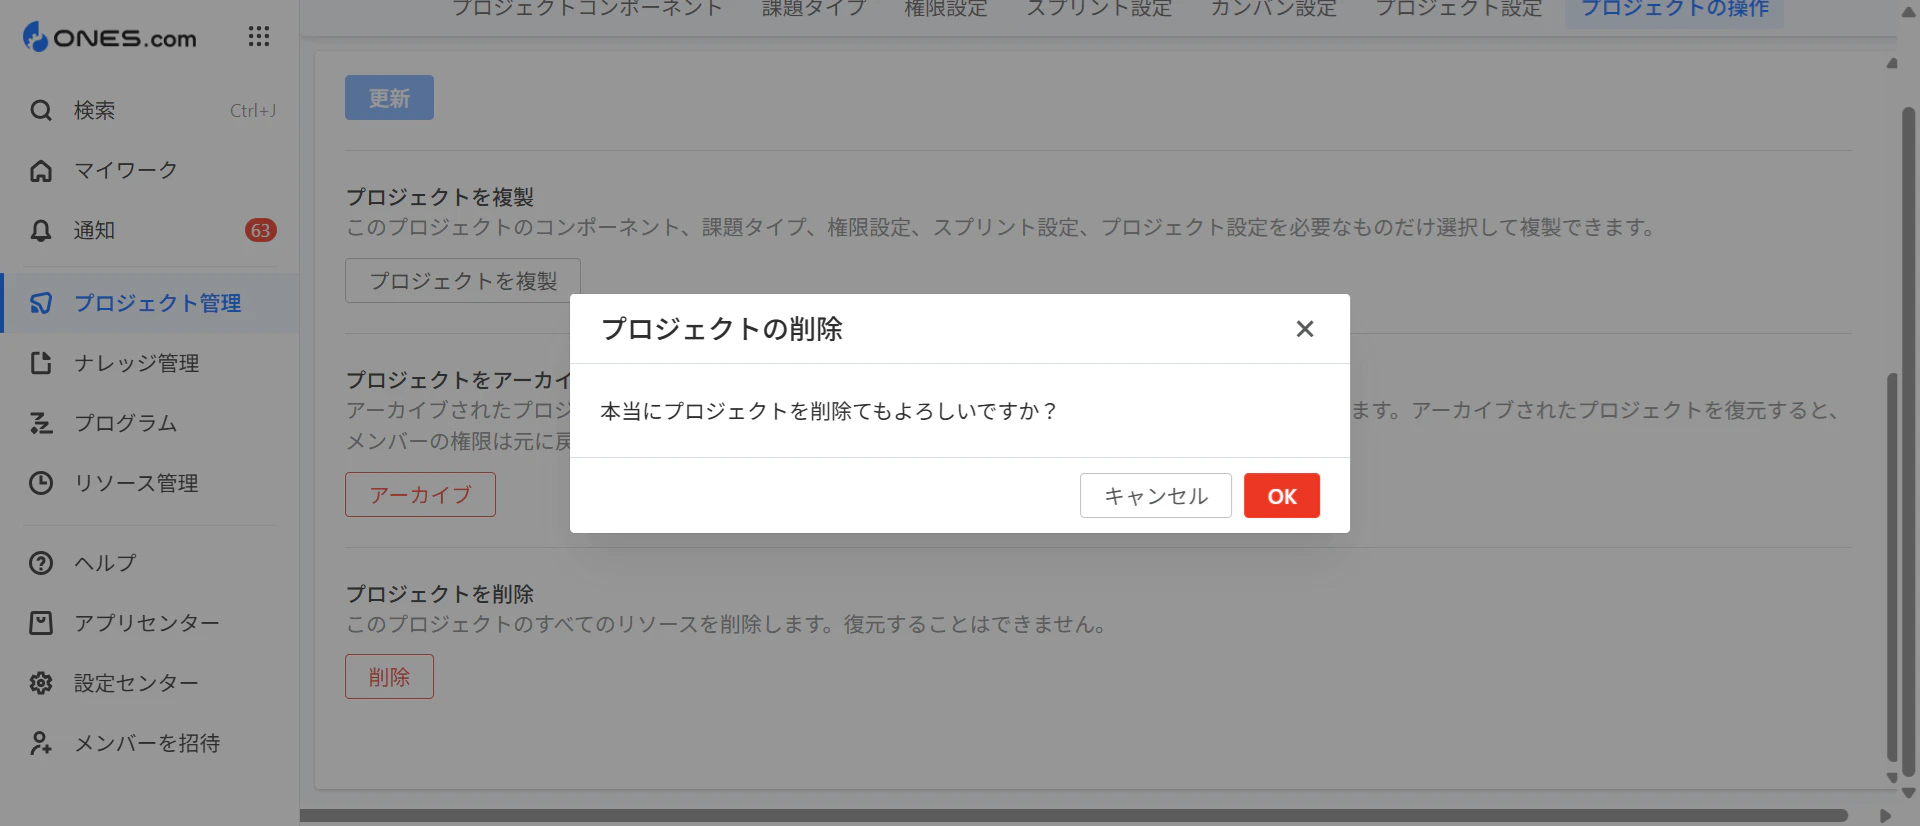
Task: Click the プロジェクトを複製 button
Action: (463, 281)
